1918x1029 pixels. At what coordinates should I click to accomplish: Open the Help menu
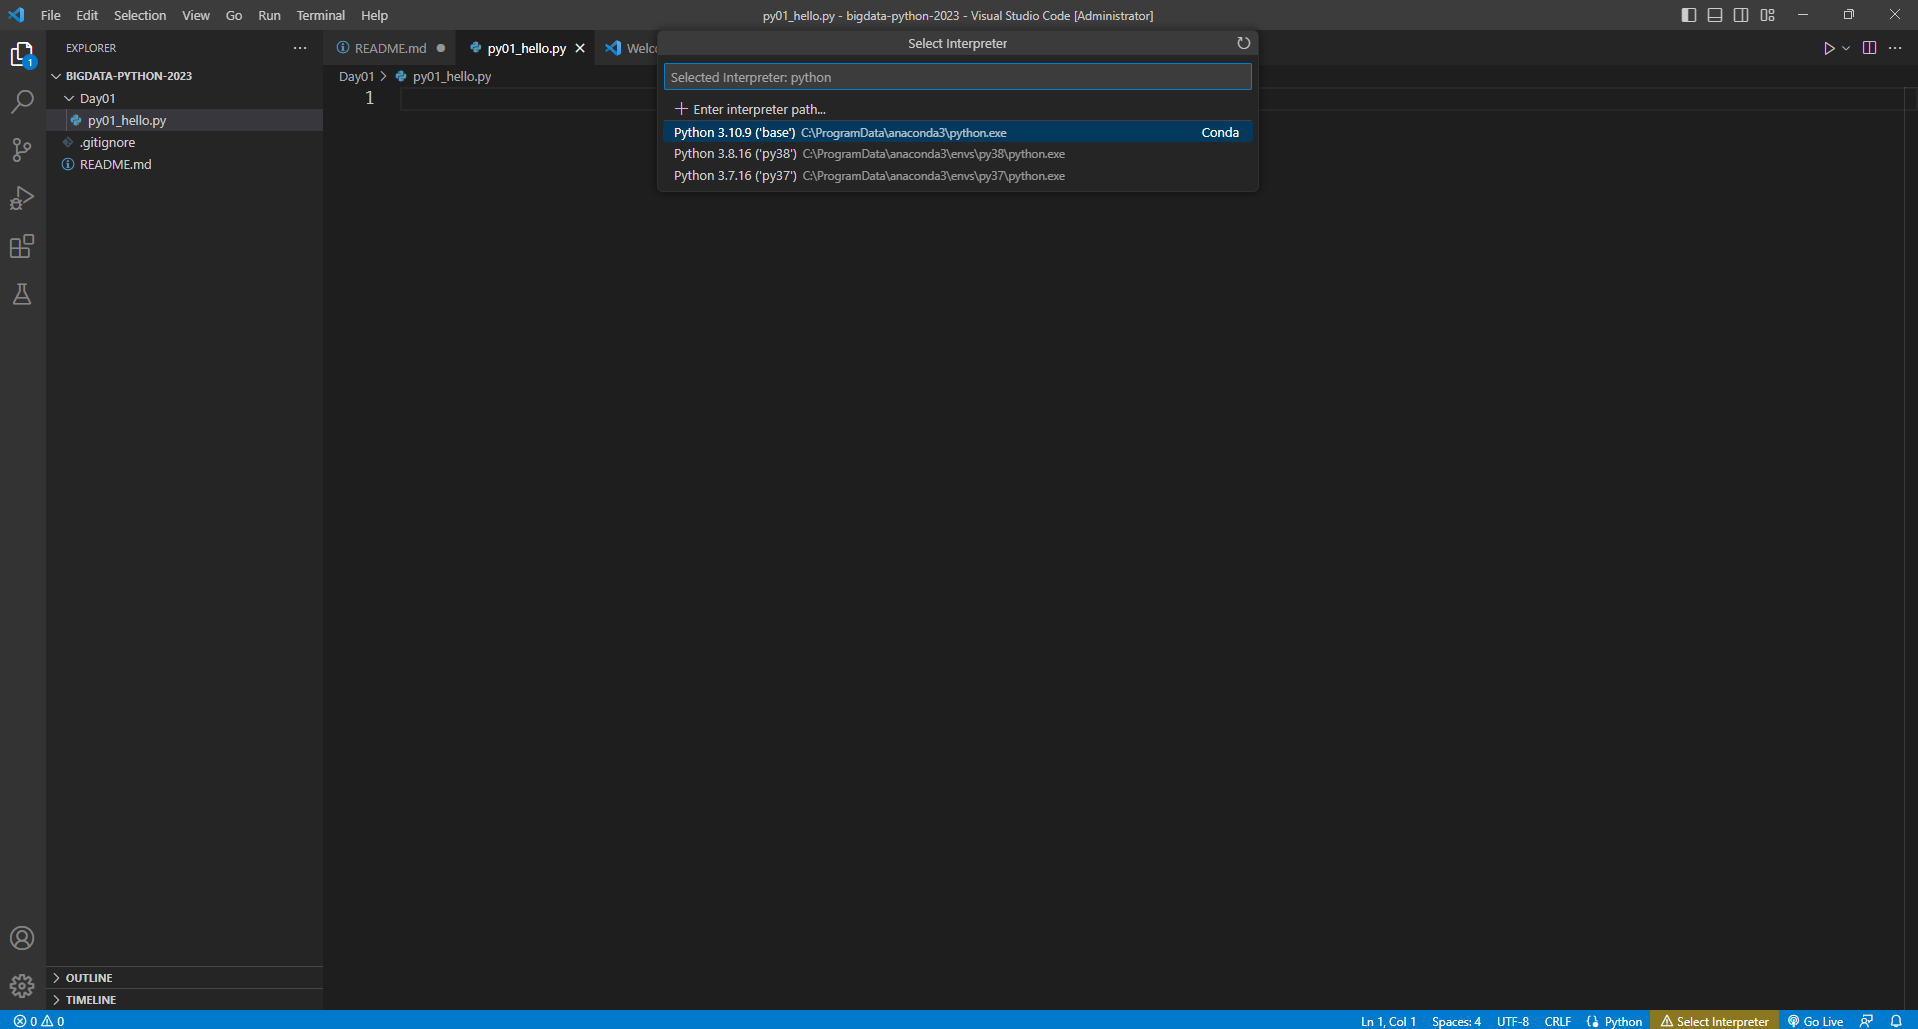(x=374, y=15)
